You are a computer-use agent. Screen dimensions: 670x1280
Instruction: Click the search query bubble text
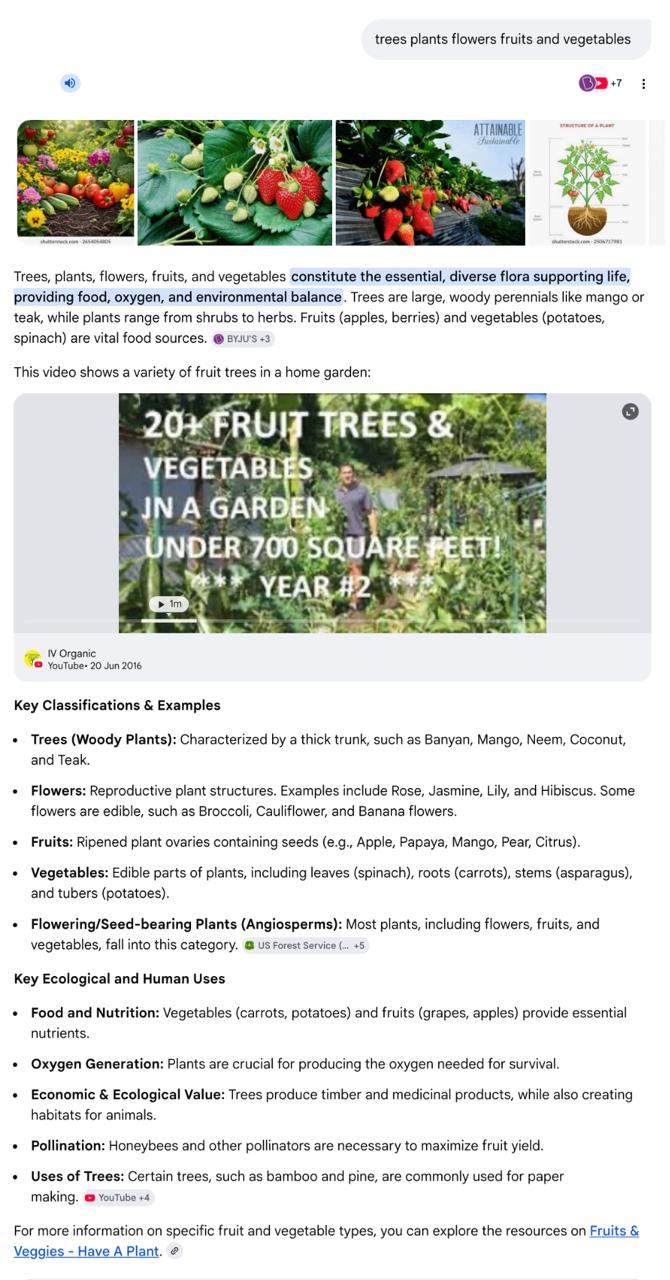coord(503,40)
